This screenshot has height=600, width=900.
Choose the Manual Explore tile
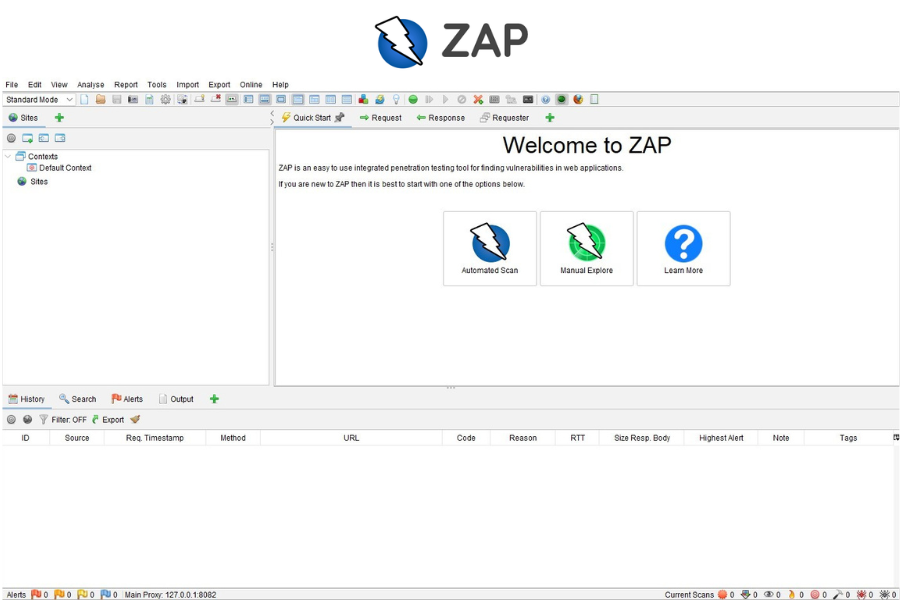pyautogui.click(x=587, y=248)
